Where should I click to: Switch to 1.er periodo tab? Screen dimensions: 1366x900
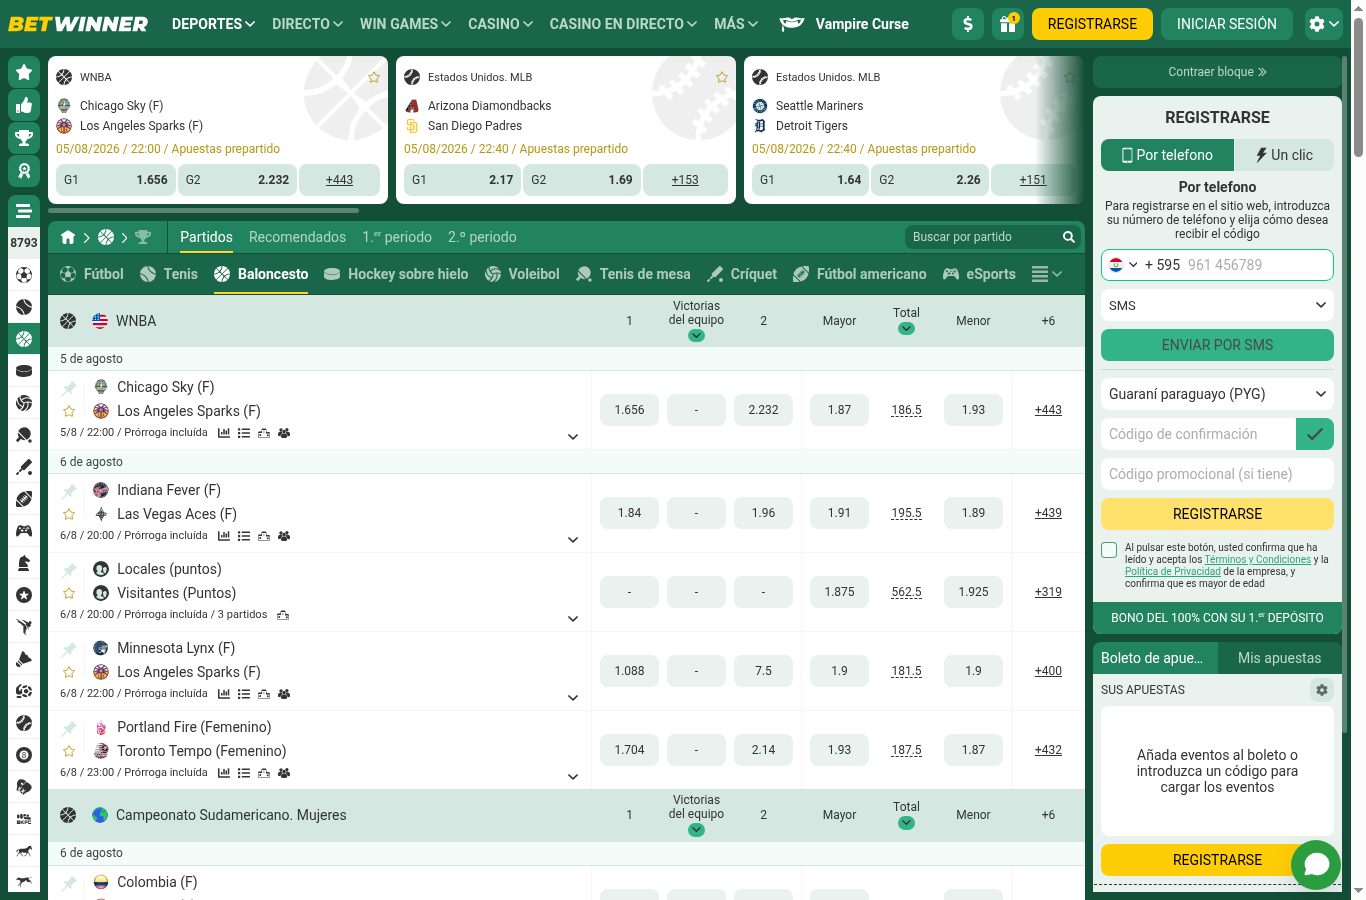[x=397, y=237]
